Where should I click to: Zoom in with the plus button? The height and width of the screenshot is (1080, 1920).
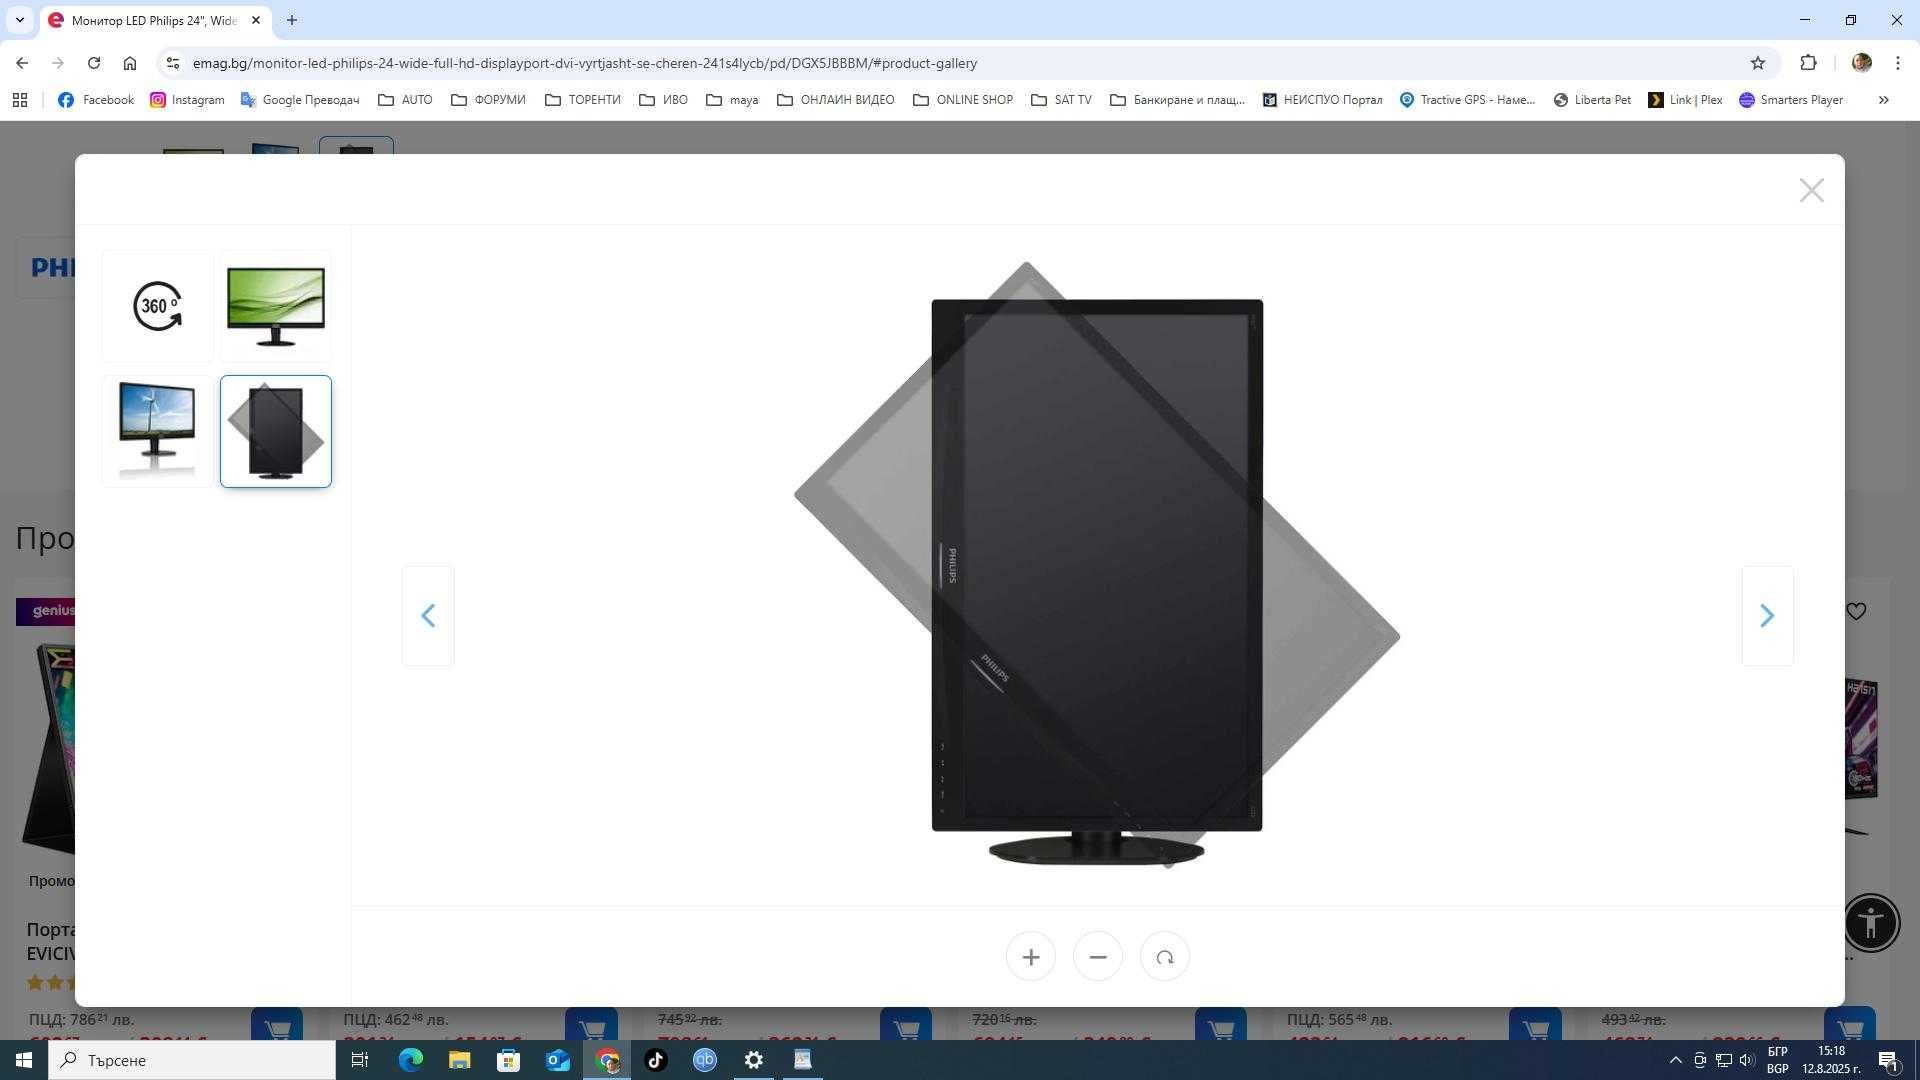pyautogui.click(x=1031, y=957)
